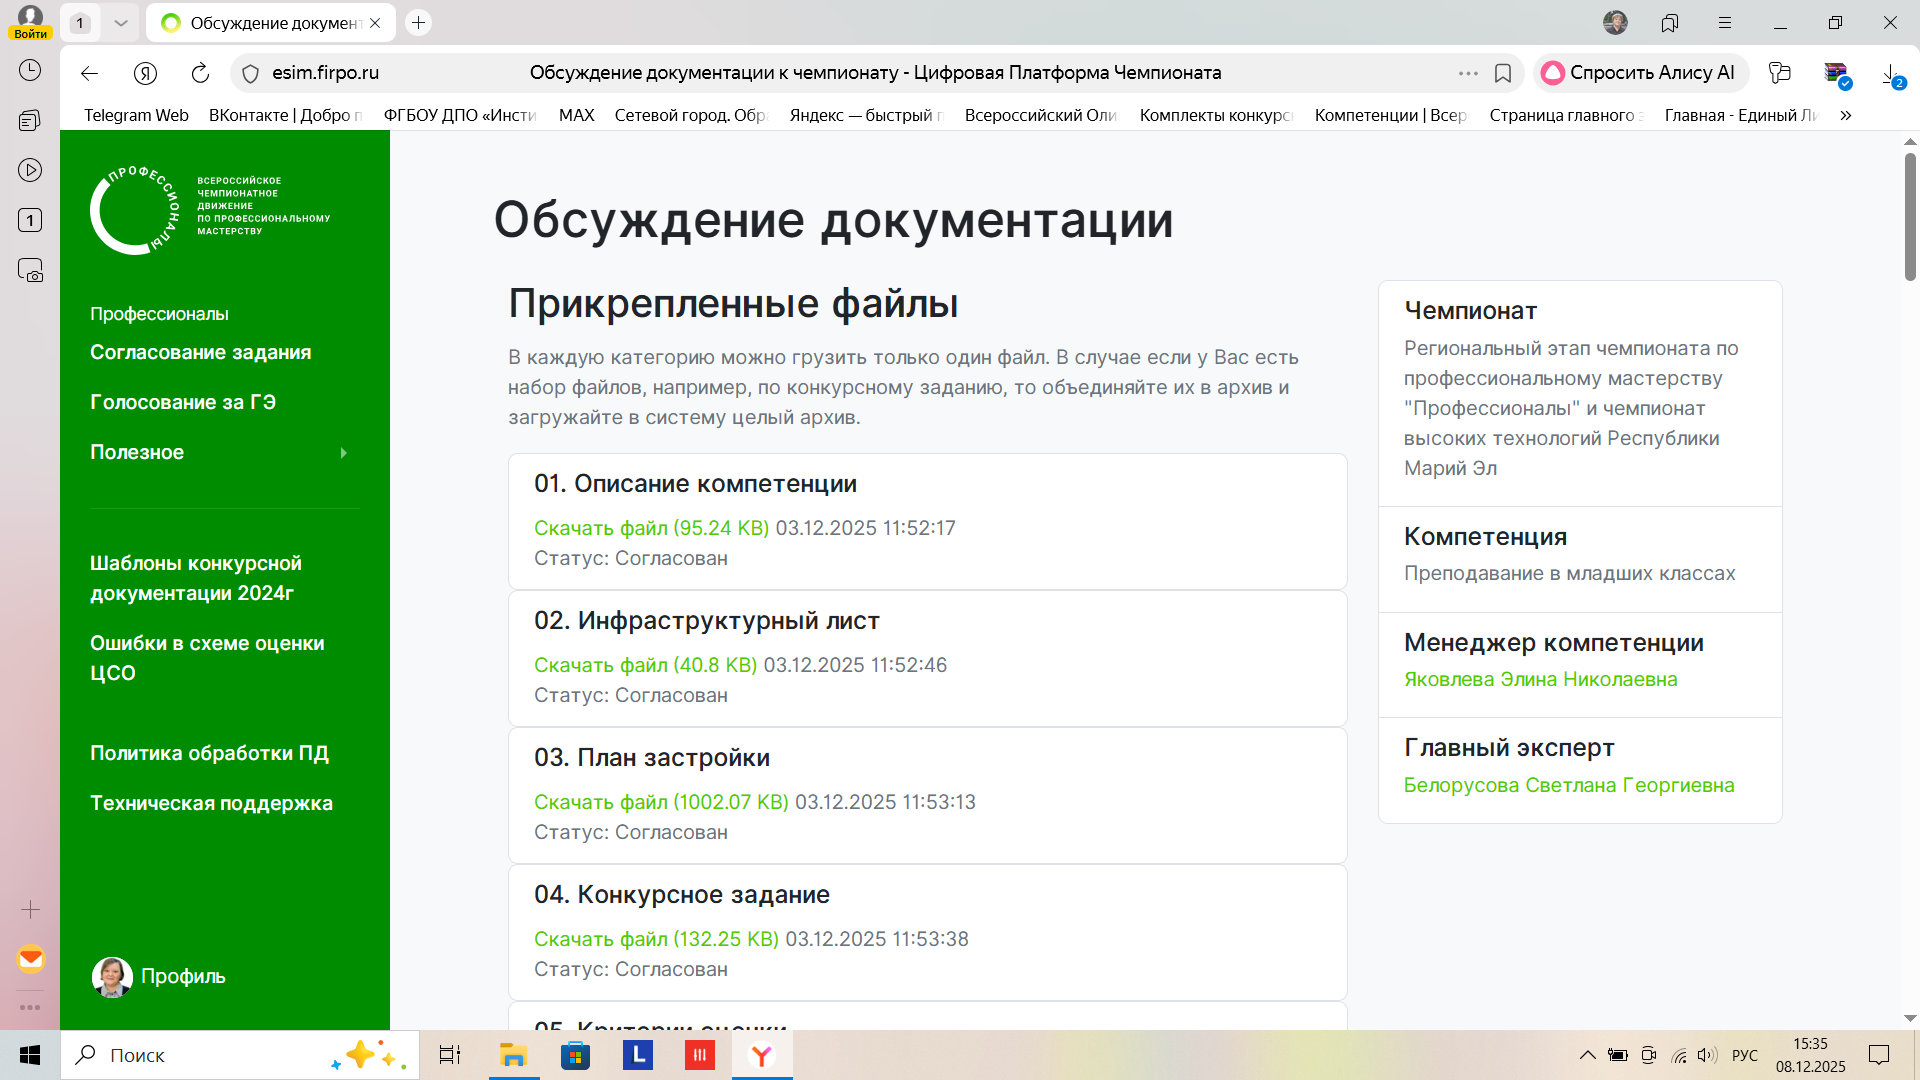Open manager link Яковлева Элина Николаевна
Screen dimensions: 1920x1080
(x=1540, y=679)
